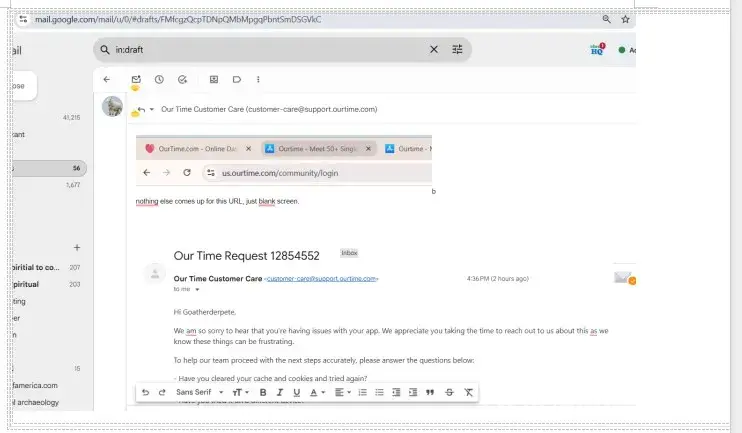Click the Inbox row showing 41,215
The width and height of the screenshot is (742, 433).
pos(47,117)
